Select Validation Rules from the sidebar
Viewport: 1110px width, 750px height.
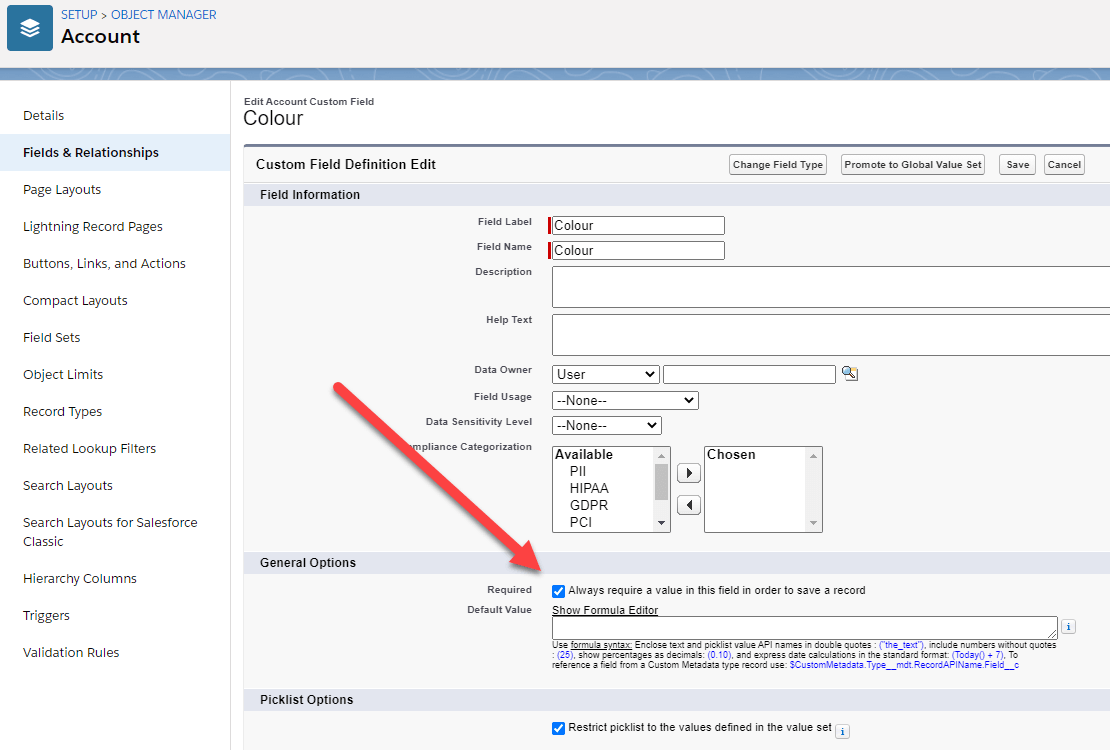71,652
